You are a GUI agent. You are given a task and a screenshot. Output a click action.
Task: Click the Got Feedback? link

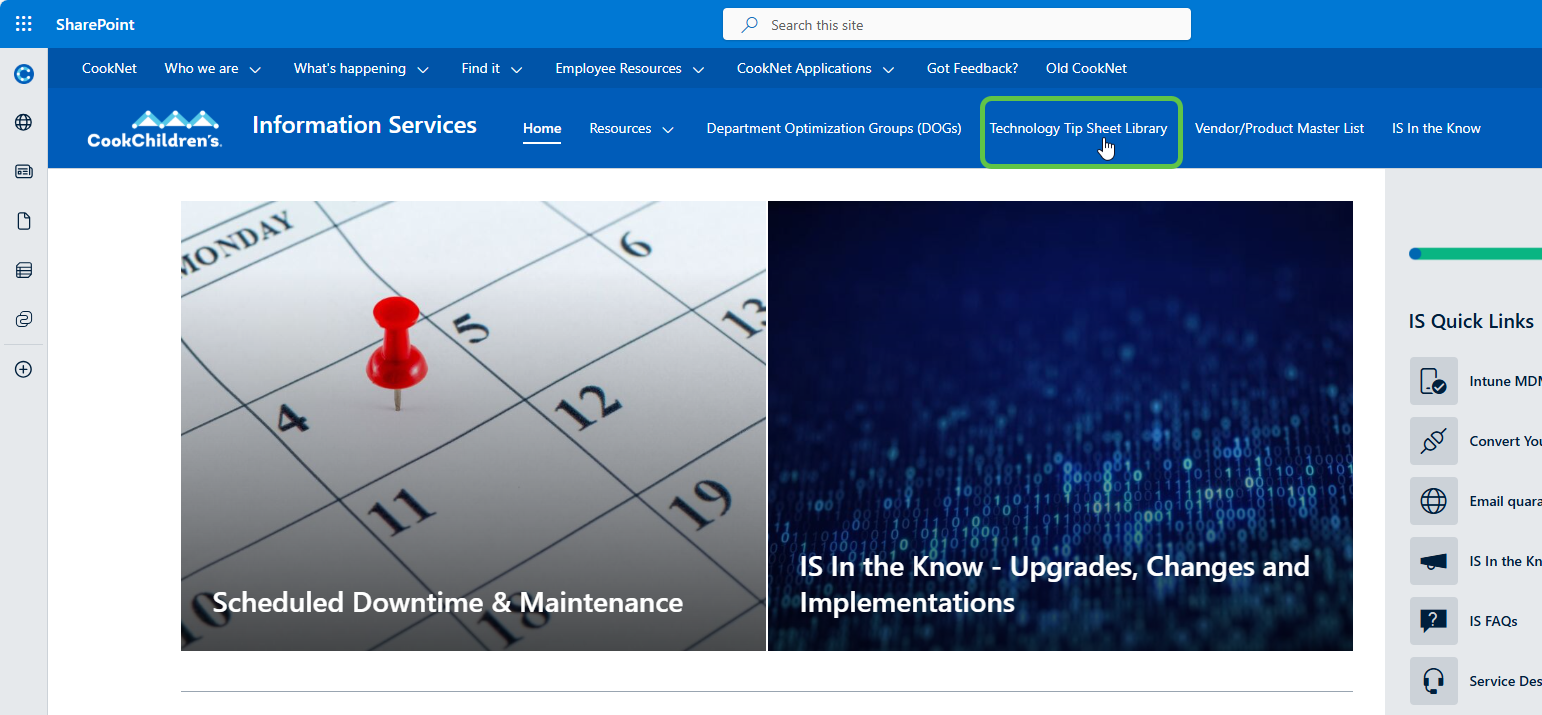tap(972, 69)
